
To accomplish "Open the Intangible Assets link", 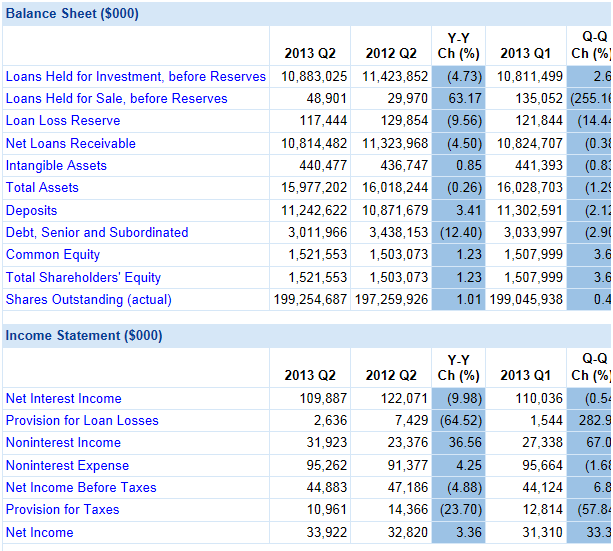I will pyautogui.click(x=56, y=165).
